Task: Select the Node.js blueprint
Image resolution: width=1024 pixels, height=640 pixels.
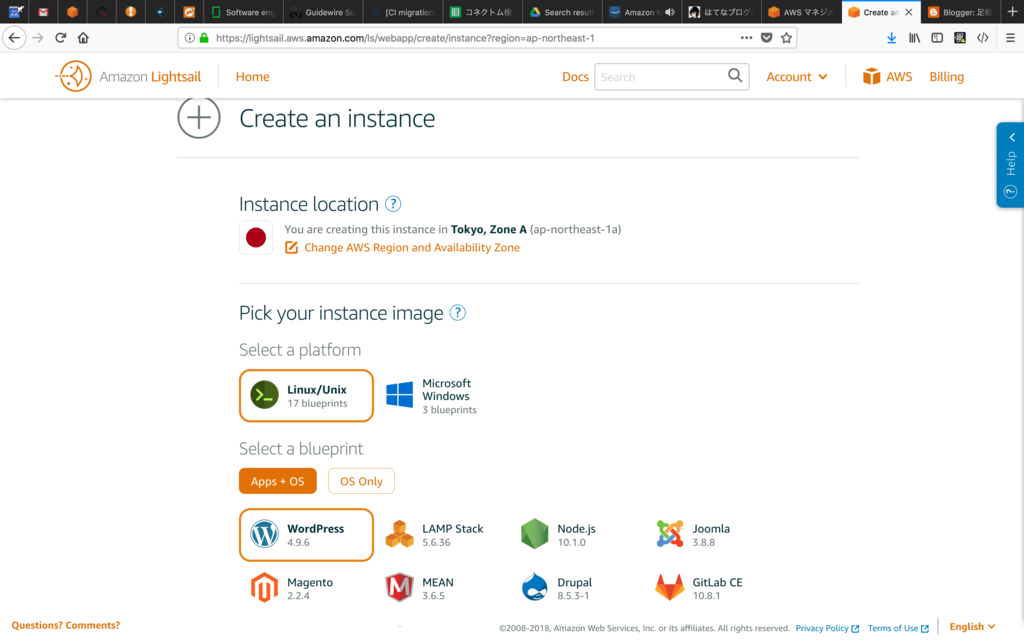Action: point(560,535)
